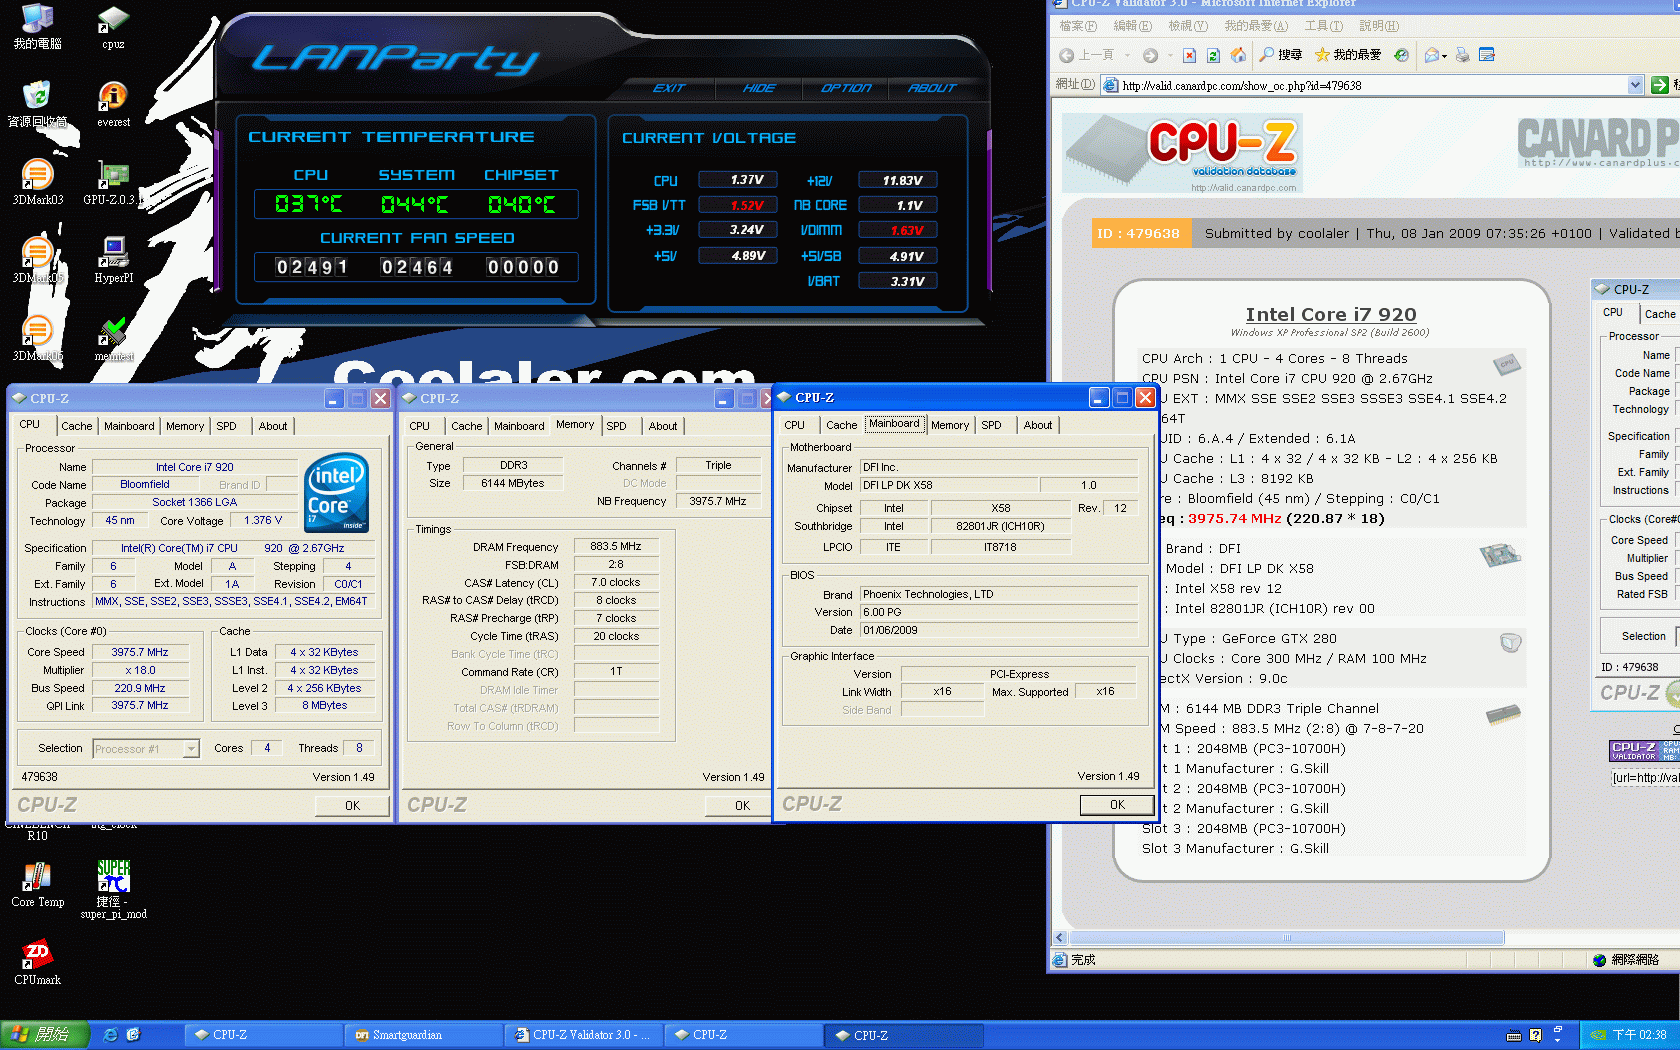Click the IE Home icon
Screen dimensions: 1680x1050
tap(1238, 55)
